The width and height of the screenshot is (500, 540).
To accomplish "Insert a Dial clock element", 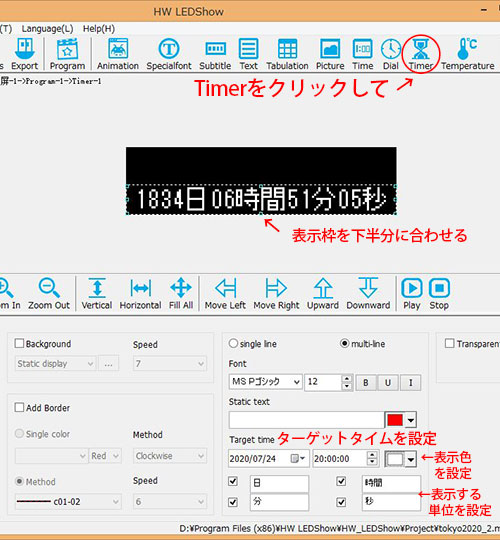I will [390, 54].
